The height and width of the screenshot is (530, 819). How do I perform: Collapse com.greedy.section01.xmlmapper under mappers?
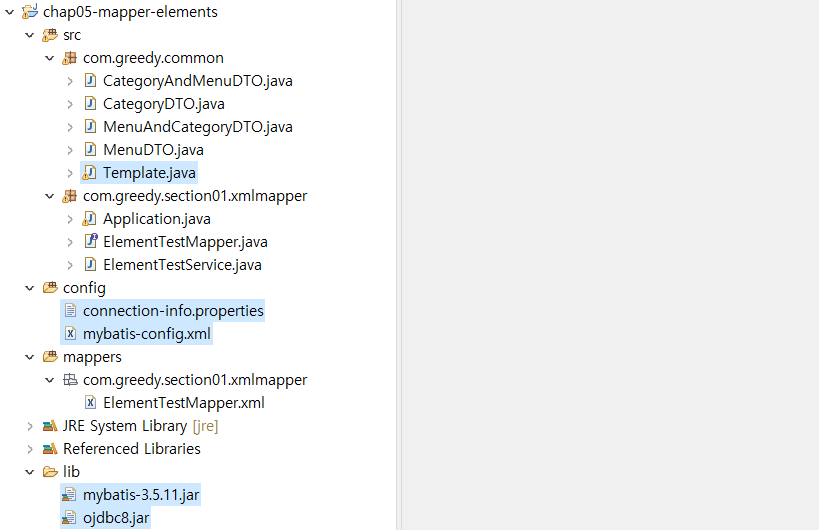click(x=50, y=380)
